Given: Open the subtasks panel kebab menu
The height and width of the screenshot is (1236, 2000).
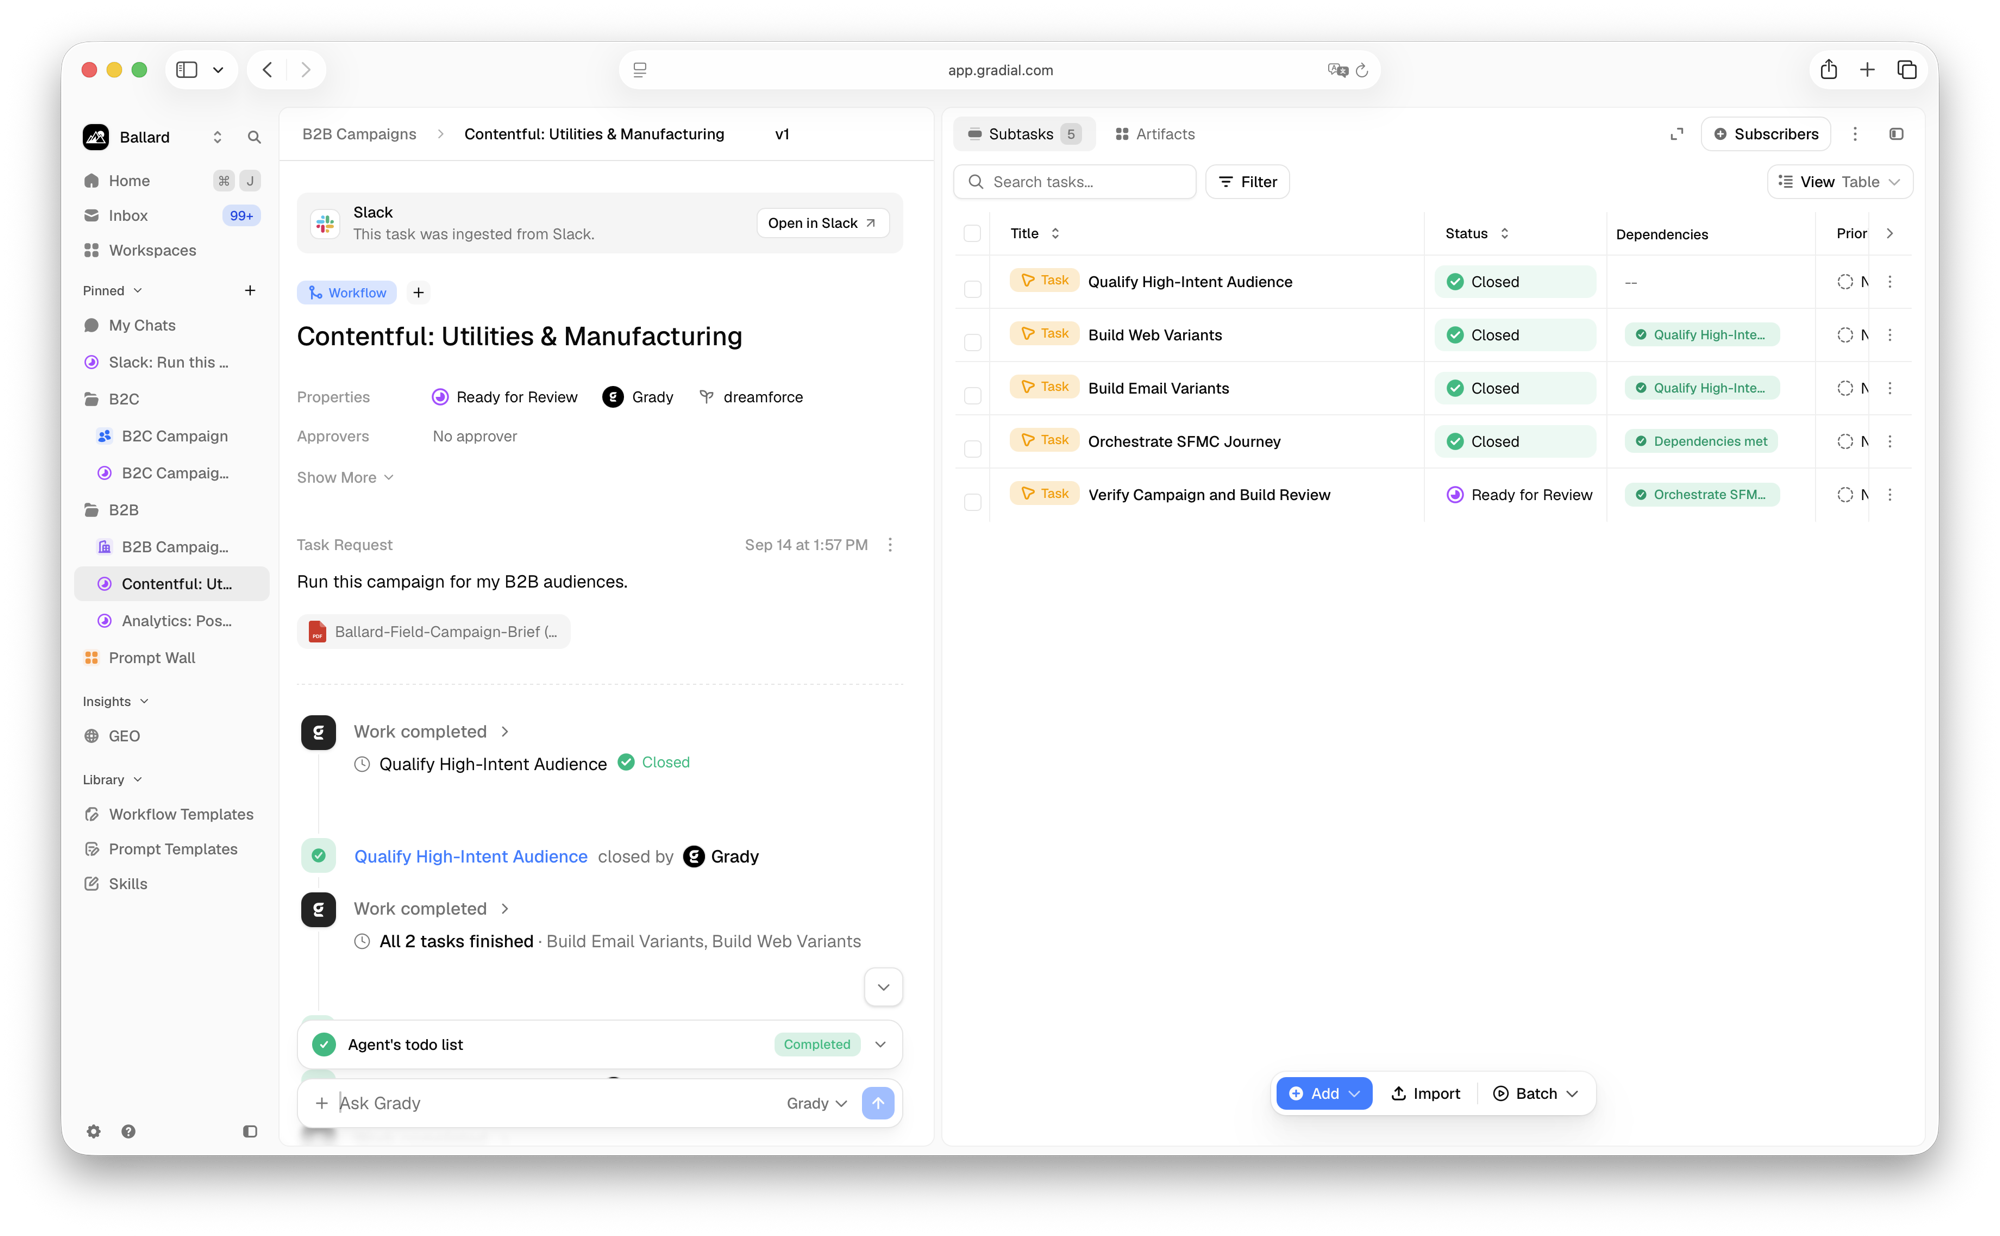Looking at the screenshot, I should pos(1855,134).
